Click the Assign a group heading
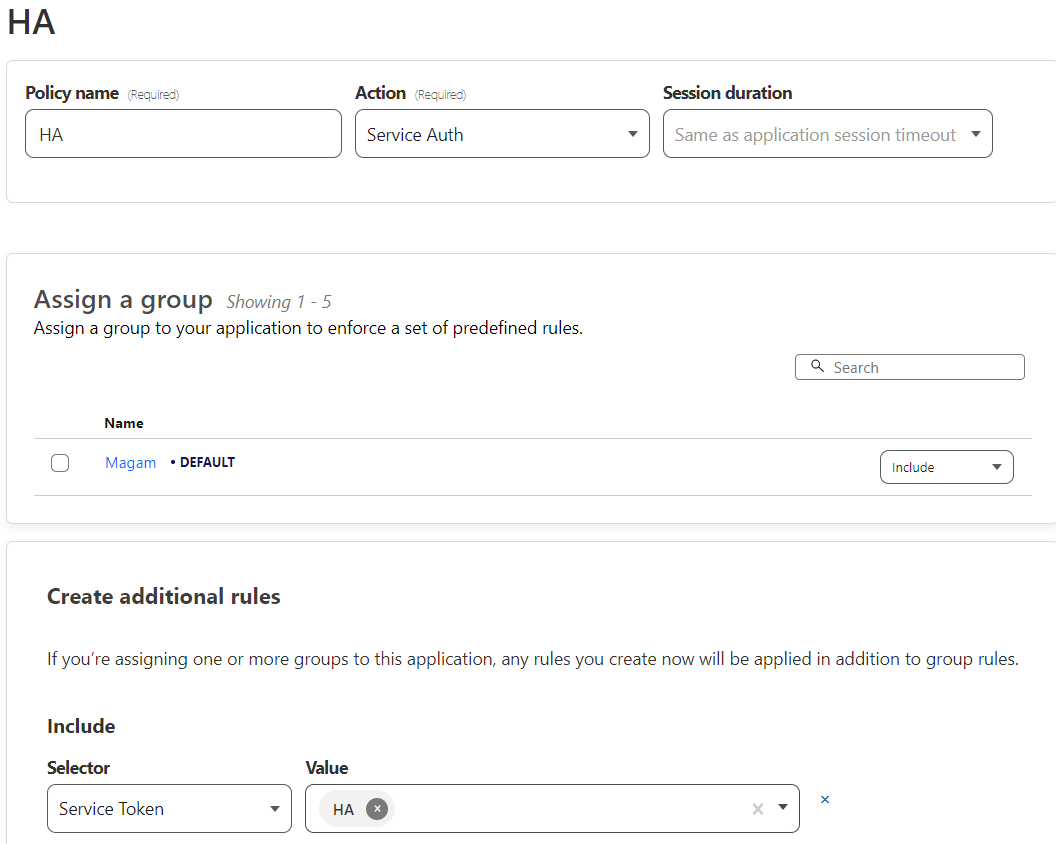1056x844 pixels. click(123, 299)
